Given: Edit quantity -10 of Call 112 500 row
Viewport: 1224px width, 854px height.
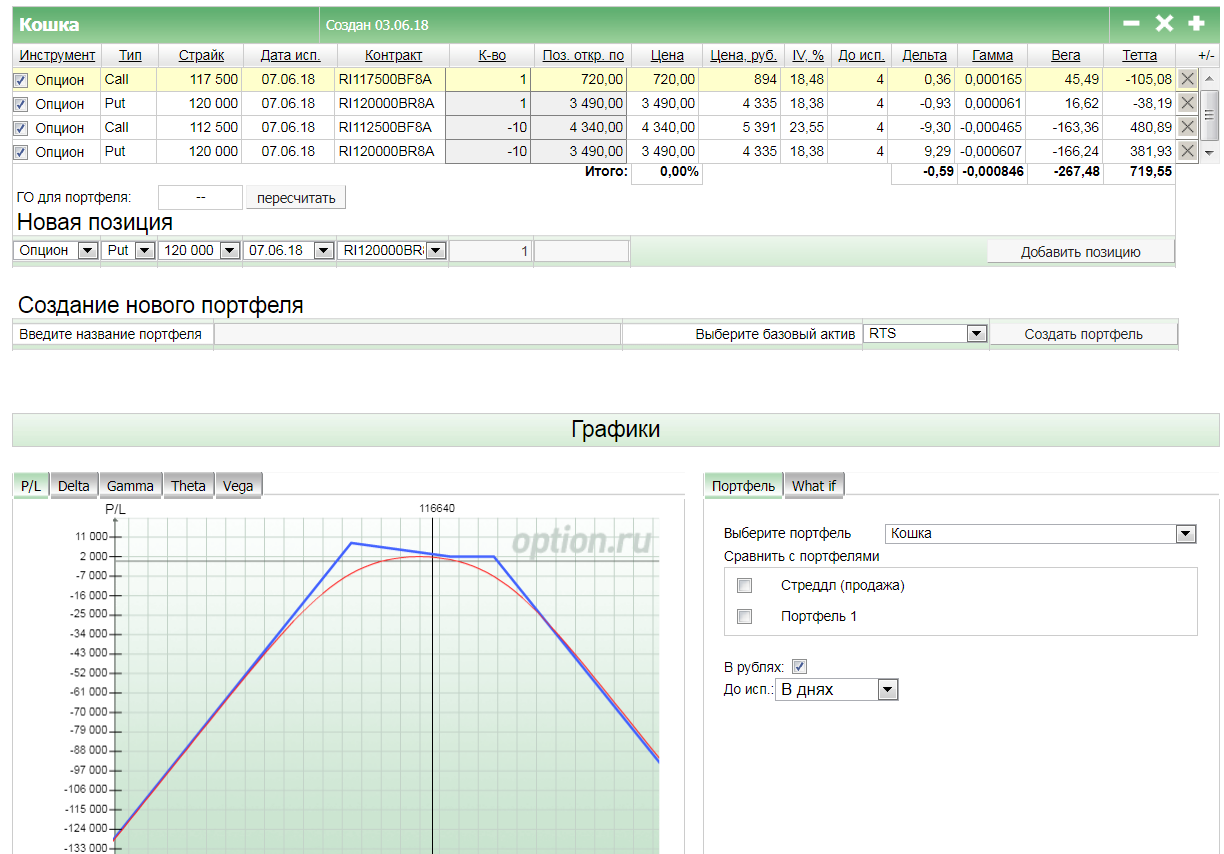Looking at the screenshot, I should click(487, 127).
